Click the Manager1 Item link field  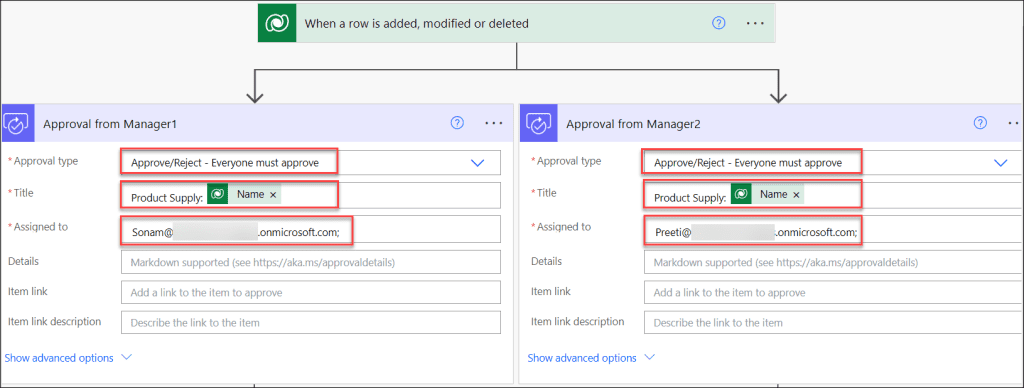pos(311,292)
